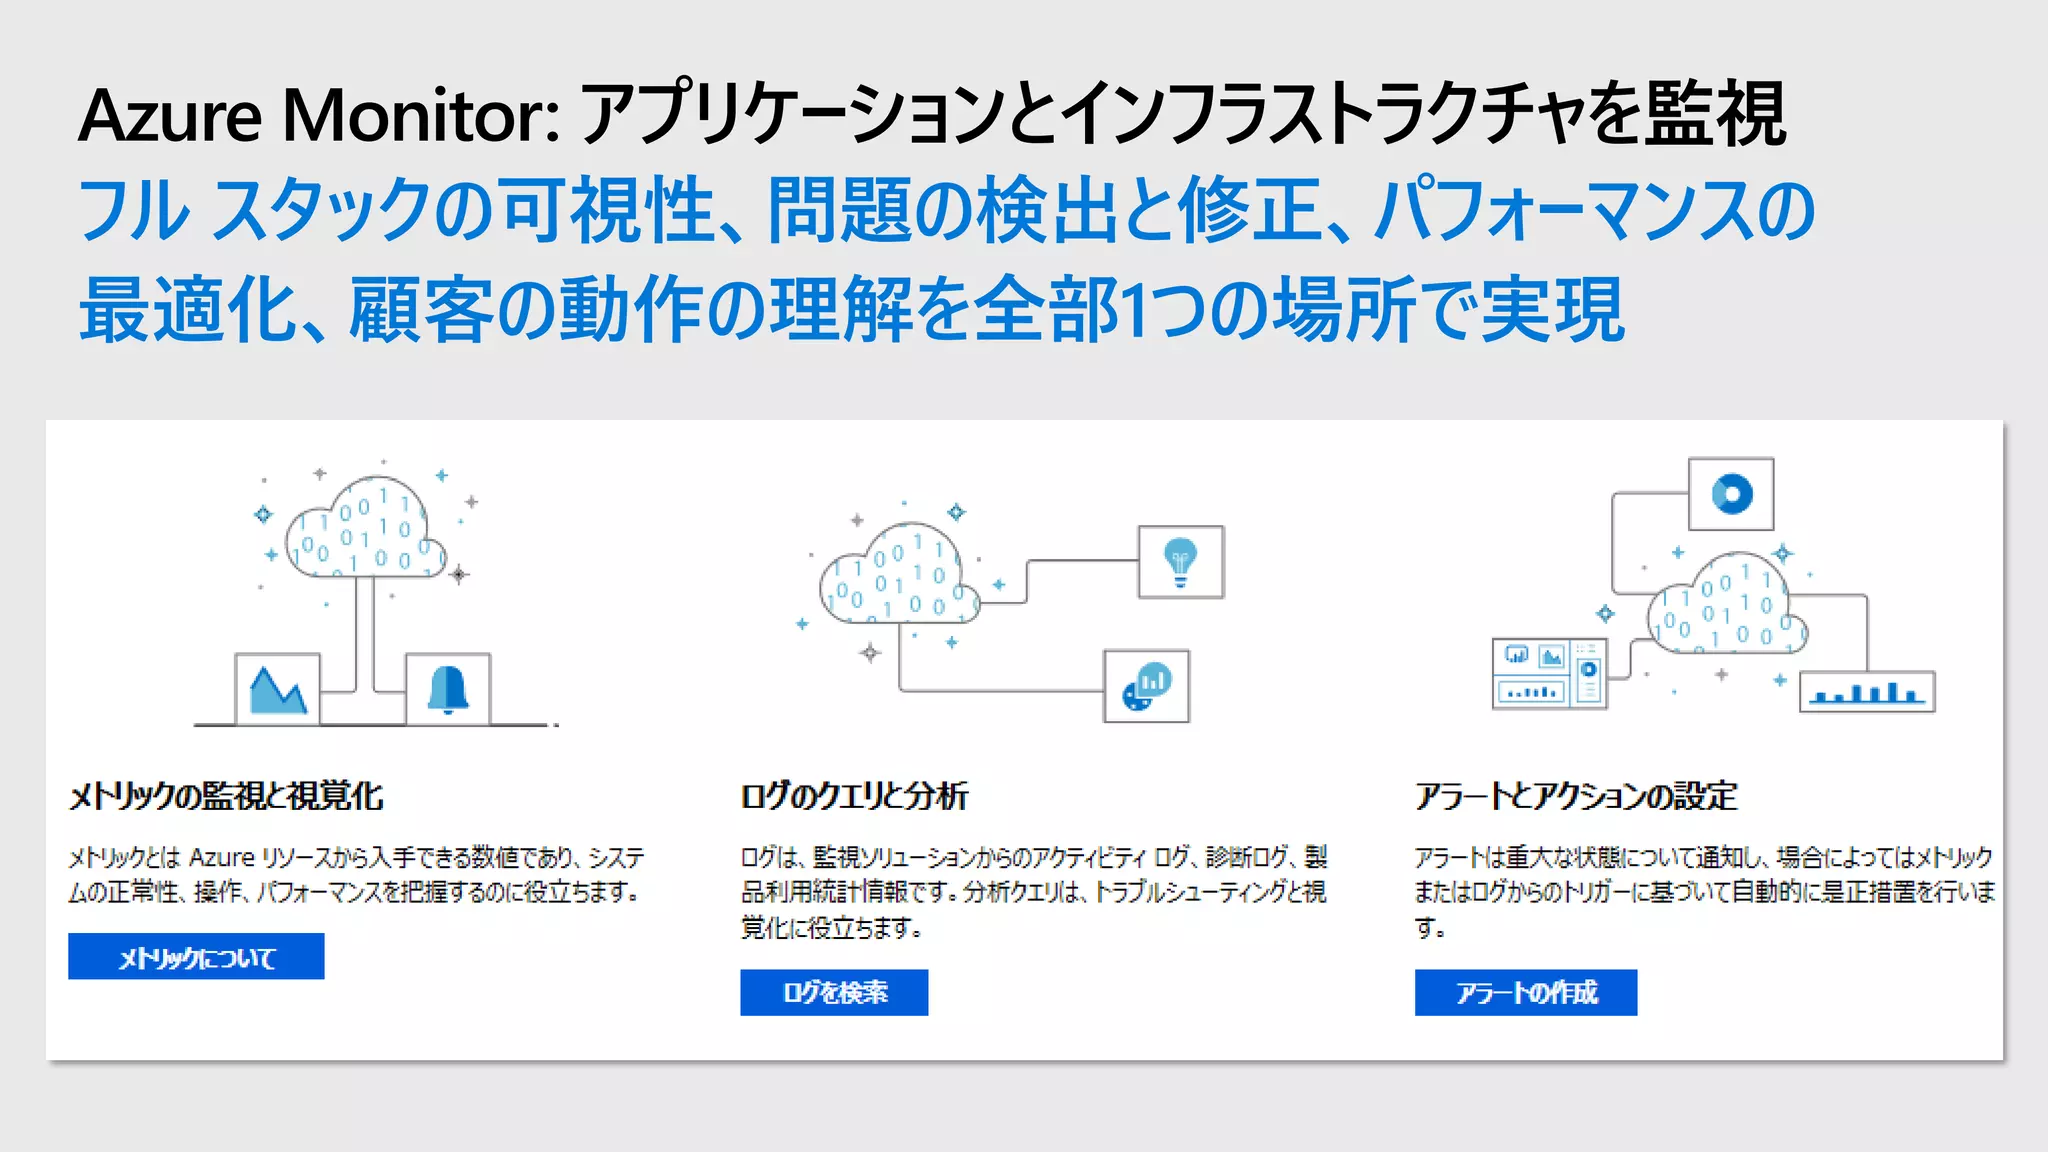
Task: Click the title Azure Monitor: アプリケーションとインフラストラクチャを監視
Action: point(932,115)
